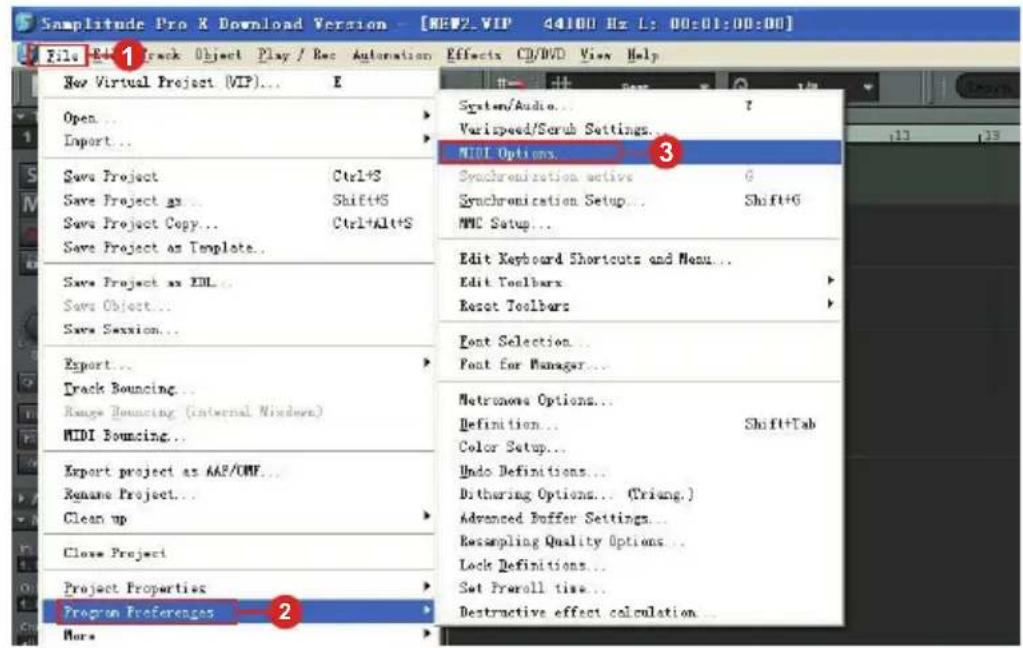
Task: Expand the Reset Toolbars submenu
Action: click(641, 305)
